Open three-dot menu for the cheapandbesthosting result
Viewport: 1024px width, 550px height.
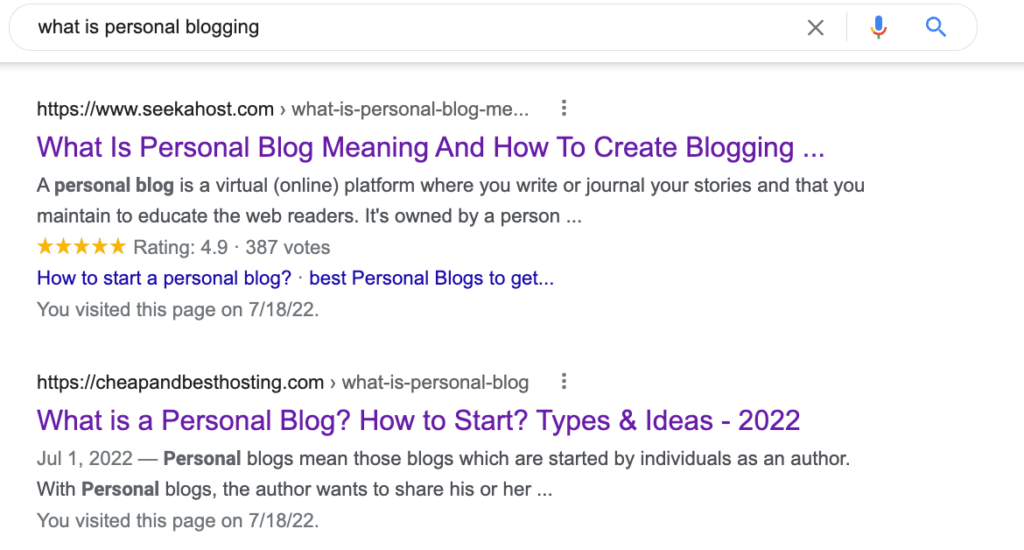click(564, 382)
